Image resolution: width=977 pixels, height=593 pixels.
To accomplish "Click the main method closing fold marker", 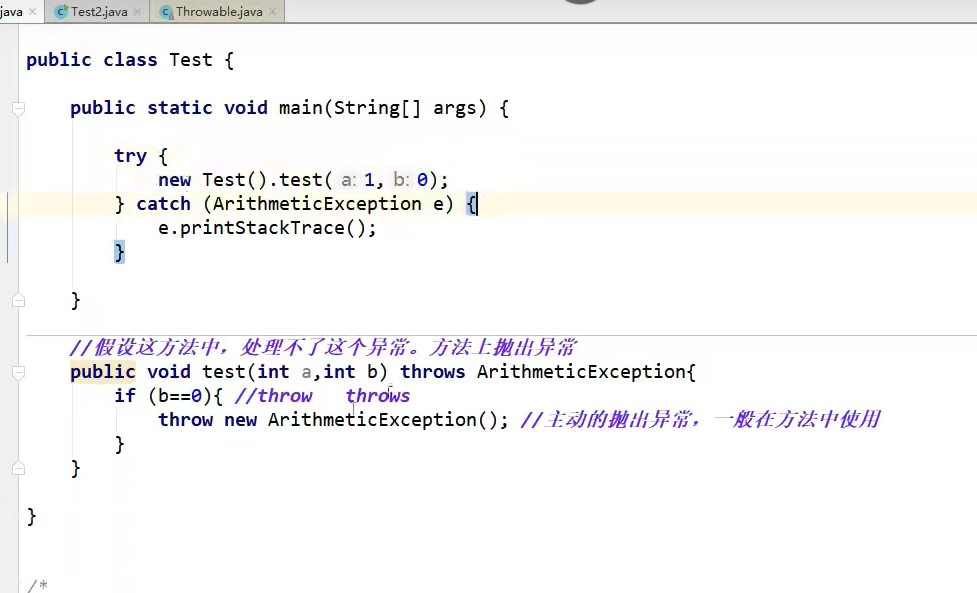I will click(x=19, y=301).
